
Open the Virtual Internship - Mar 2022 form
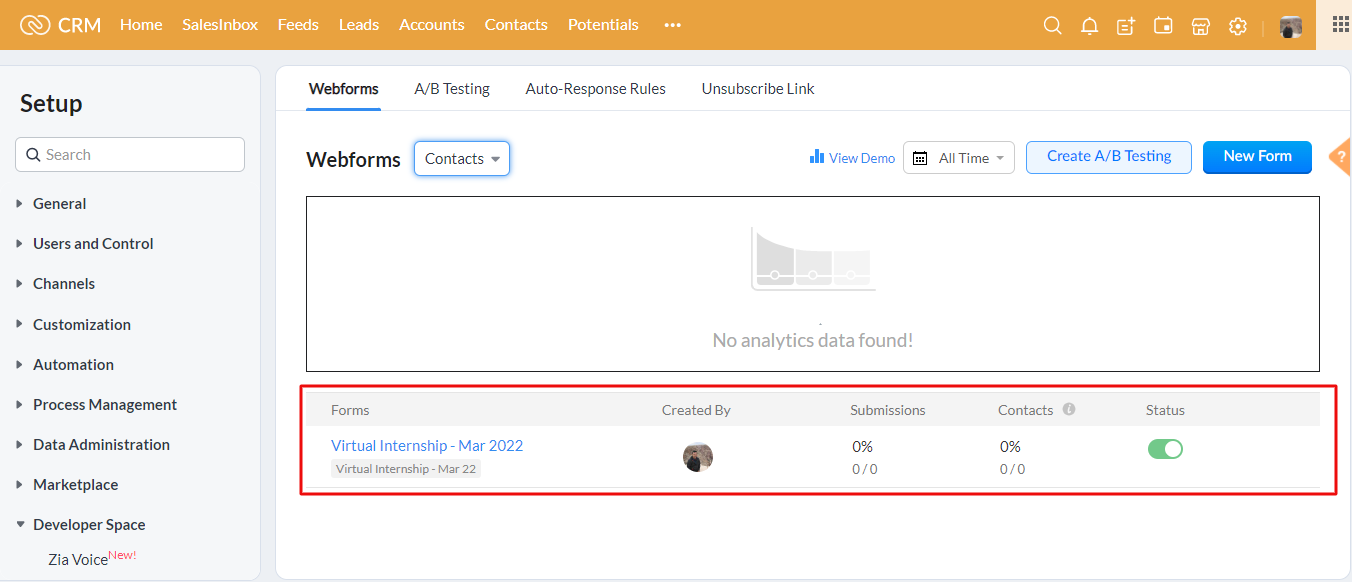[x=427, y=446]
